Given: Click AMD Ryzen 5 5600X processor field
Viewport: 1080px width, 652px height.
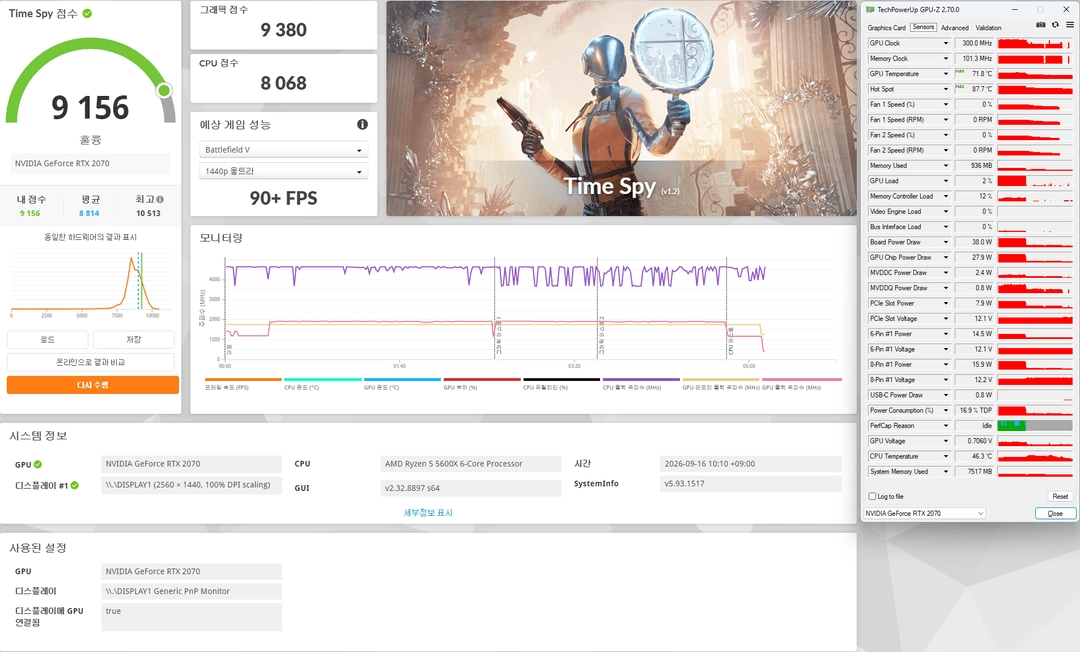Looking at the screenshot, I should [471, 464].
